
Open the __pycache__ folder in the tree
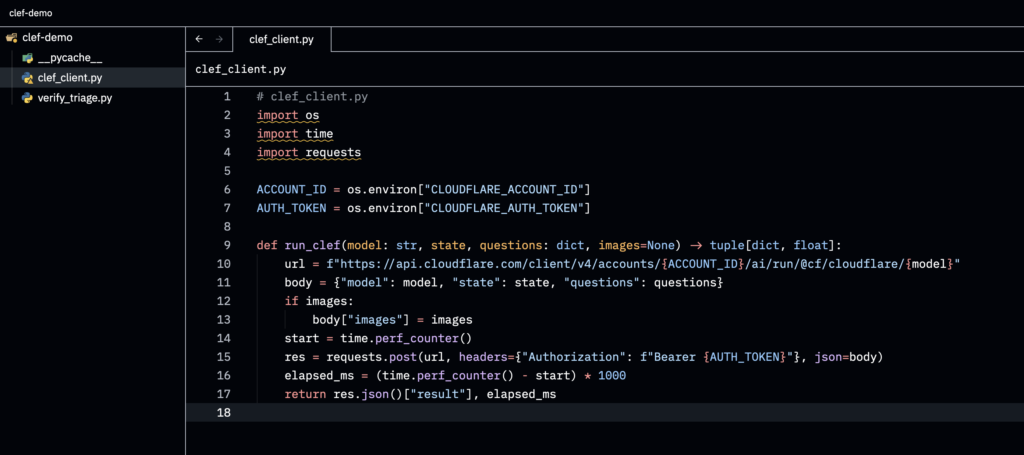(70, 58)
